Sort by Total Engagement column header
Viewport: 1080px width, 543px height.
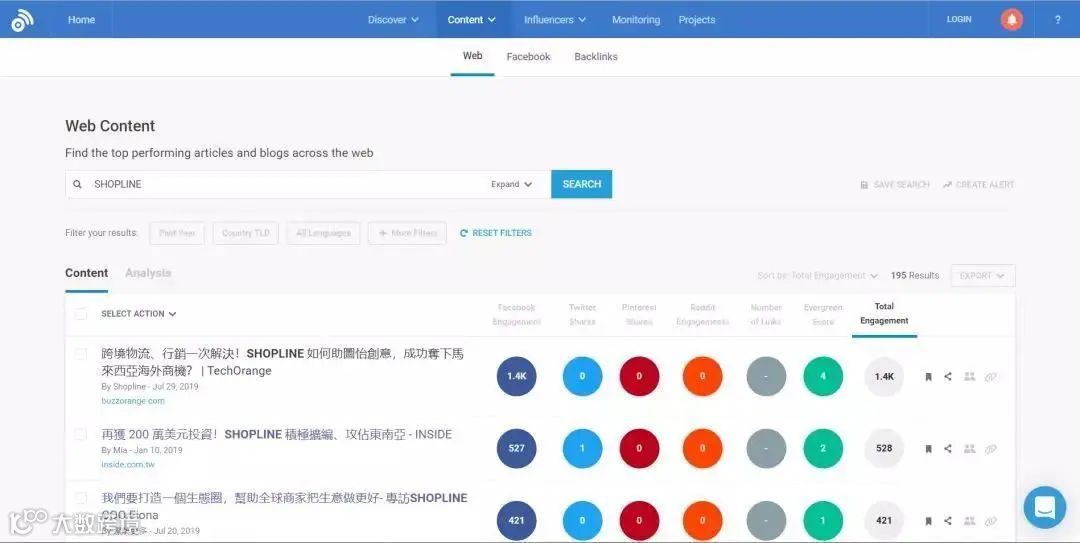pos(884,314)
